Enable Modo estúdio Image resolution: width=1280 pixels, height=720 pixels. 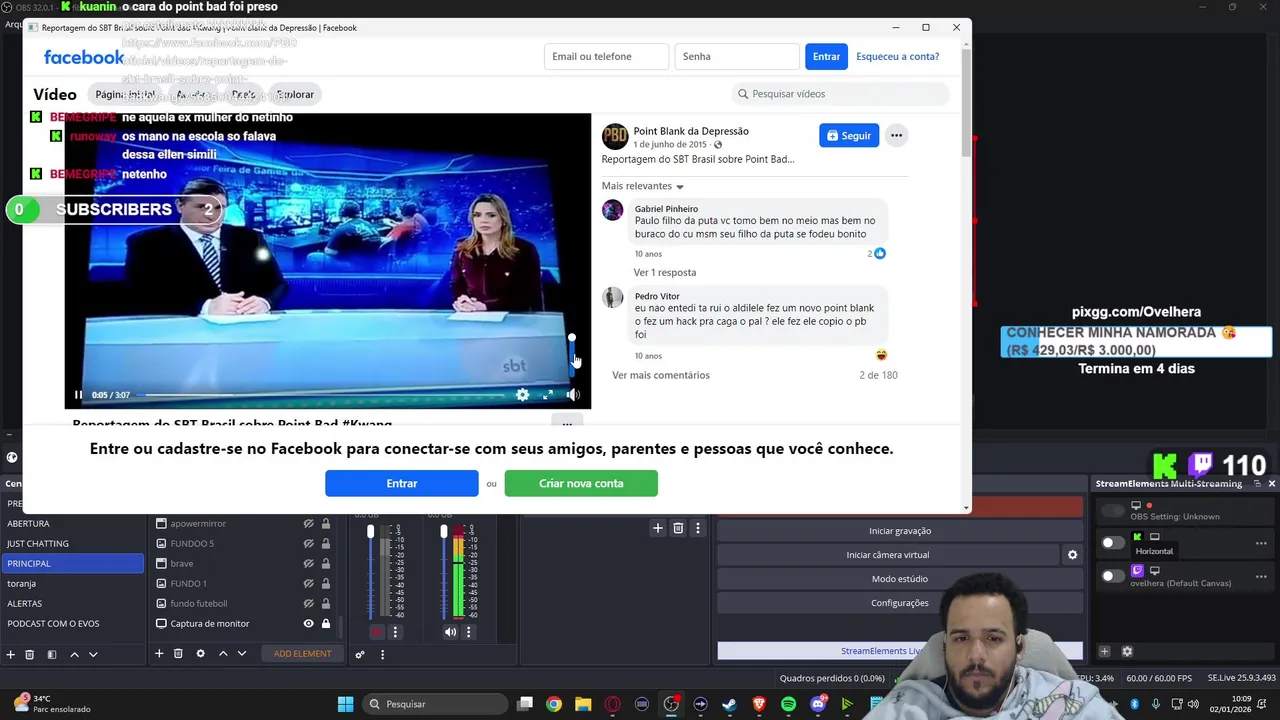[900, 579]
